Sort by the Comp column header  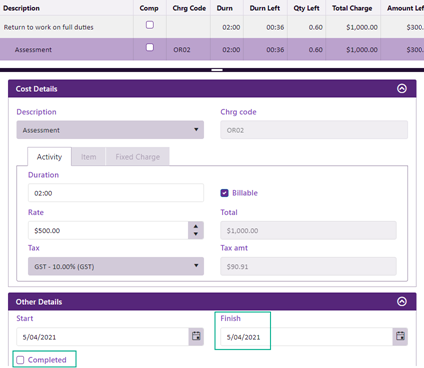tap(149, 8)
